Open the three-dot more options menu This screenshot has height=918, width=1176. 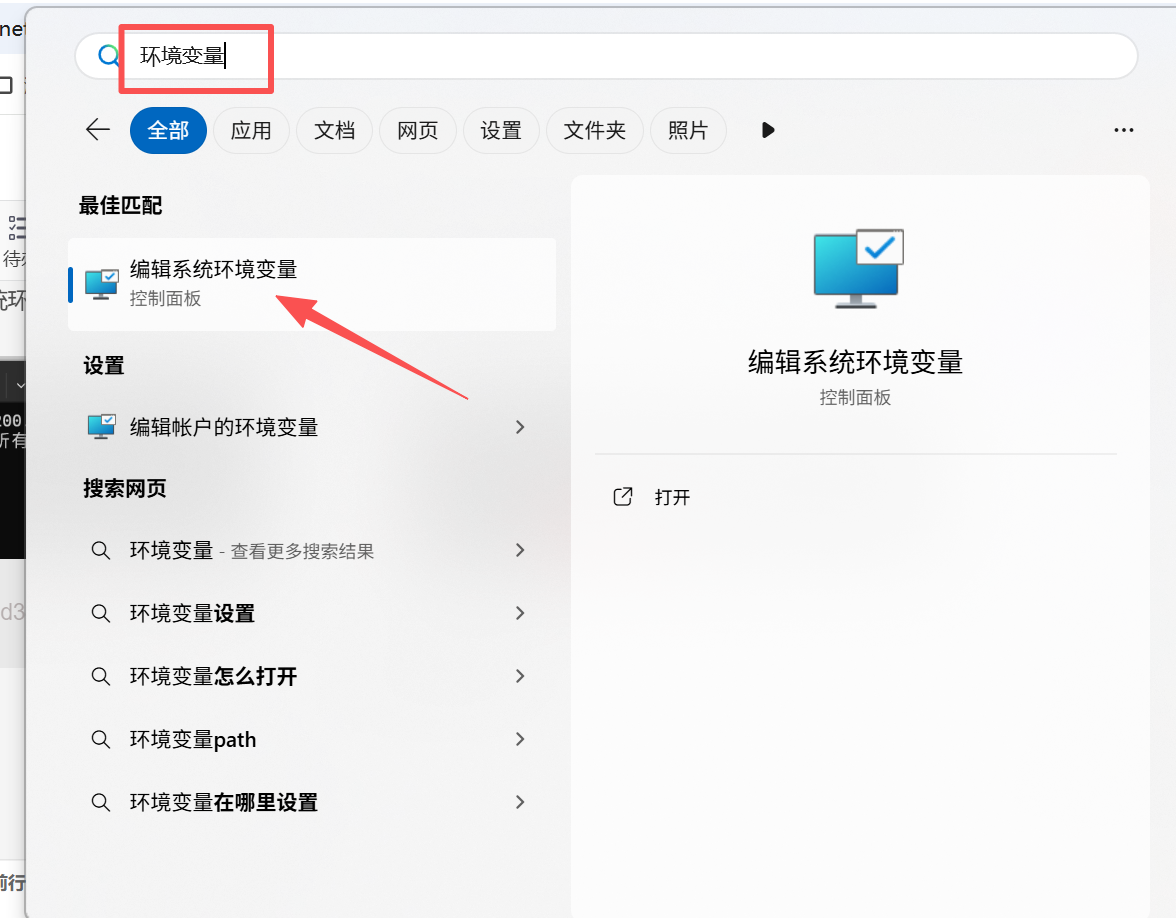(1124, 130)
